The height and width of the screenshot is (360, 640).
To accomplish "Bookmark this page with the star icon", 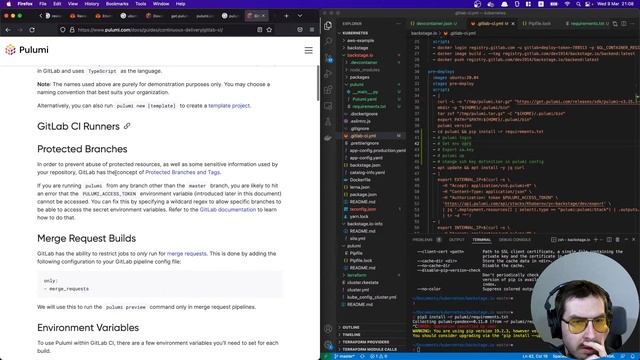I will [269, 30].
